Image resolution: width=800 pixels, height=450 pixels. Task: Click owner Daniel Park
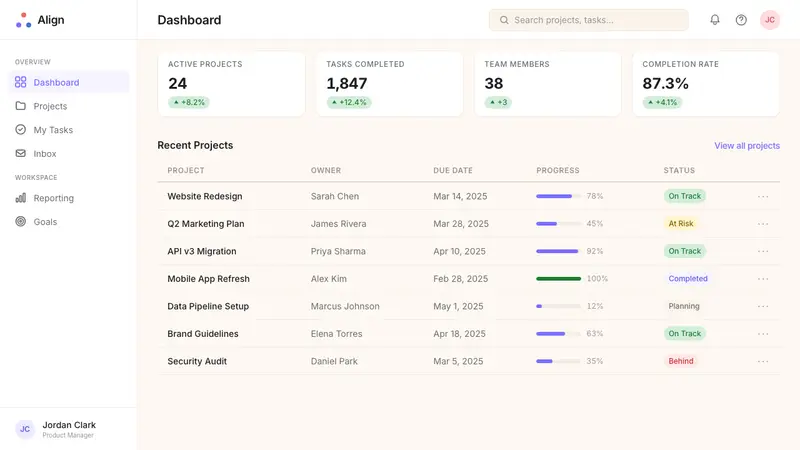point(334,361)
